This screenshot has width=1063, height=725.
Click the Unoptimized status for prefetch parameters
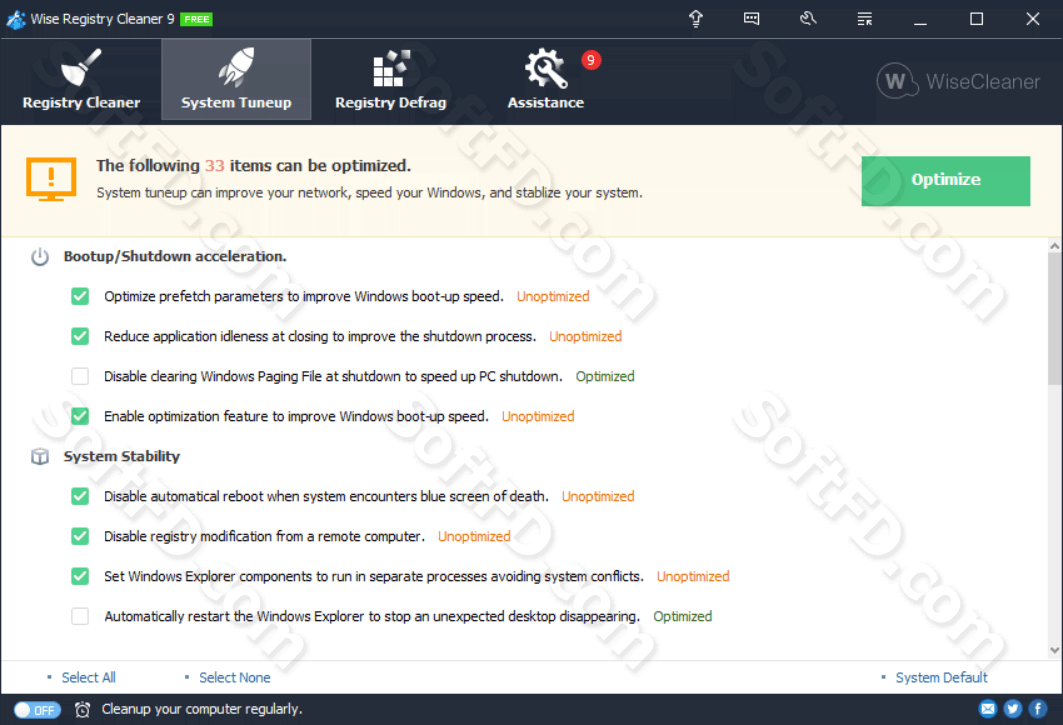point(553,296)
